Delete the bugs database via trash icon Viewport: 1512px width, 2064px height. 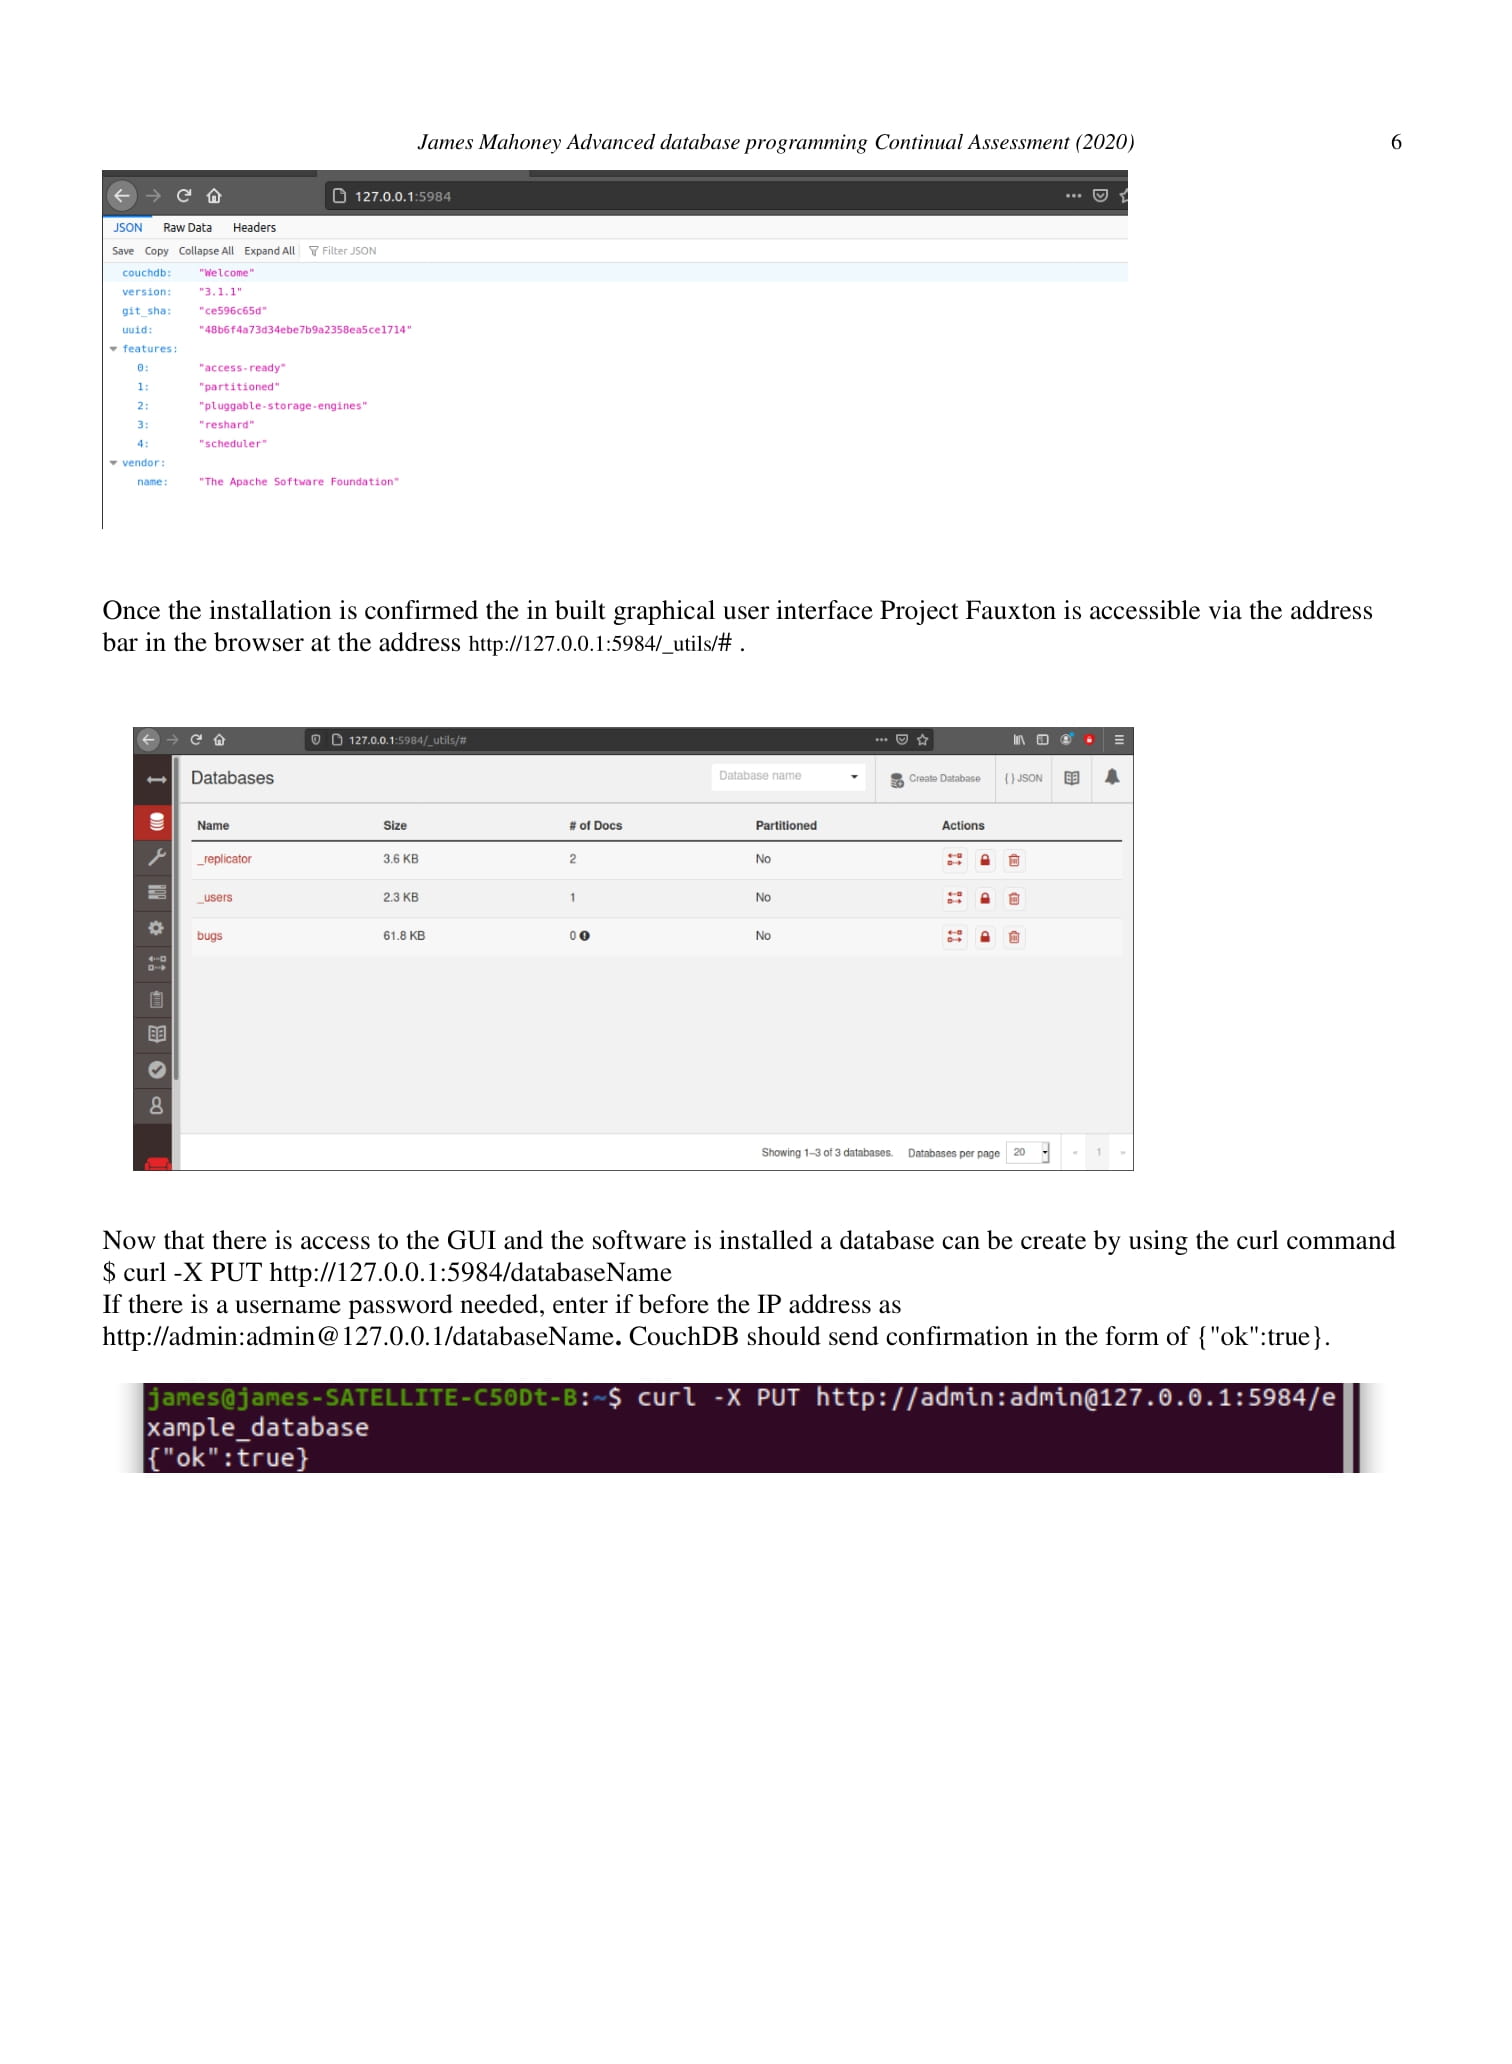pyautogui.click(x=1014, y=937)
